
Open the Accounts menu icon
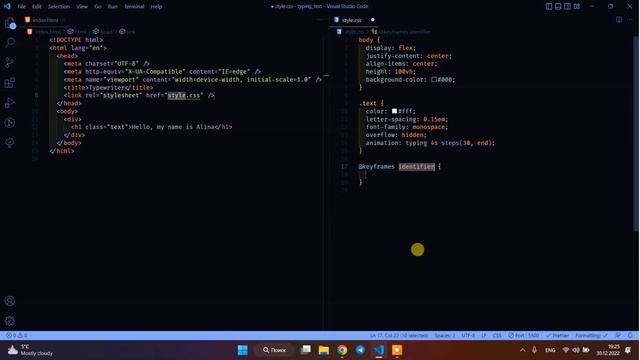[x=10, y=301]
